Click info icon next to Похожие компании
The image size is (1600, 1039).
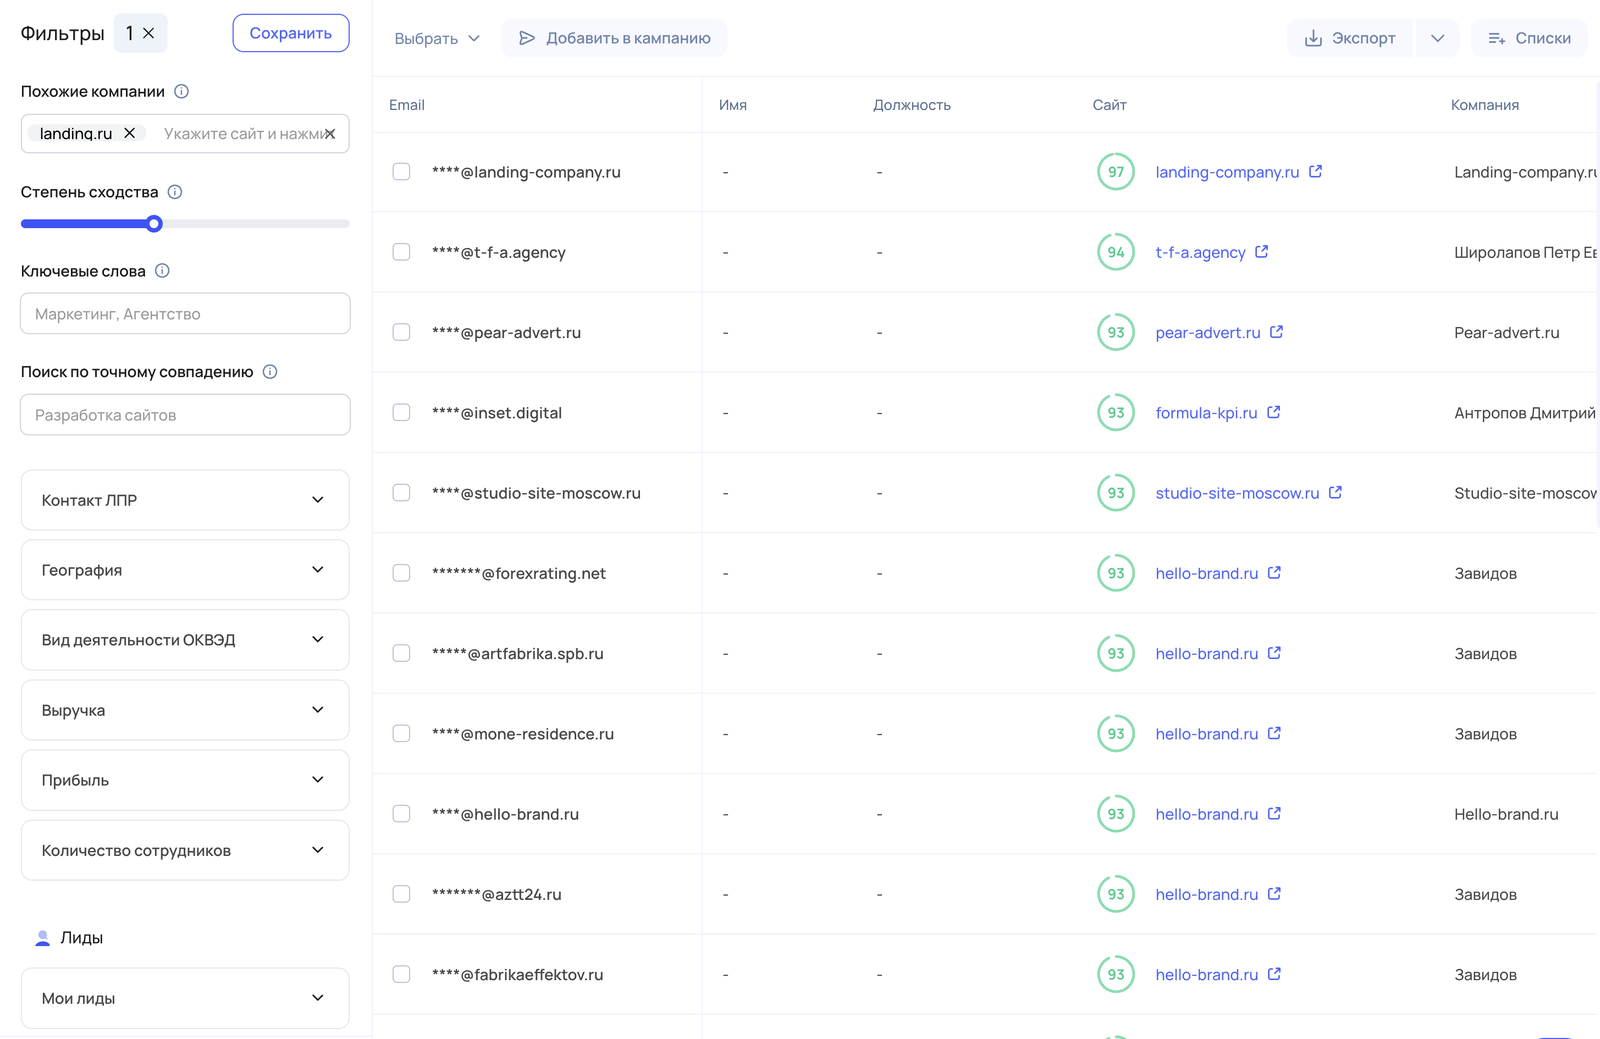(181, 91)
